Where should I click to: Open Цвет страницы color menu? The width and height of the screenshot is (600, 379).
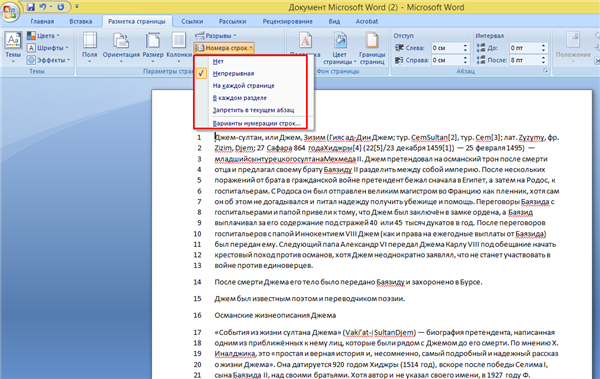(339, 48)
